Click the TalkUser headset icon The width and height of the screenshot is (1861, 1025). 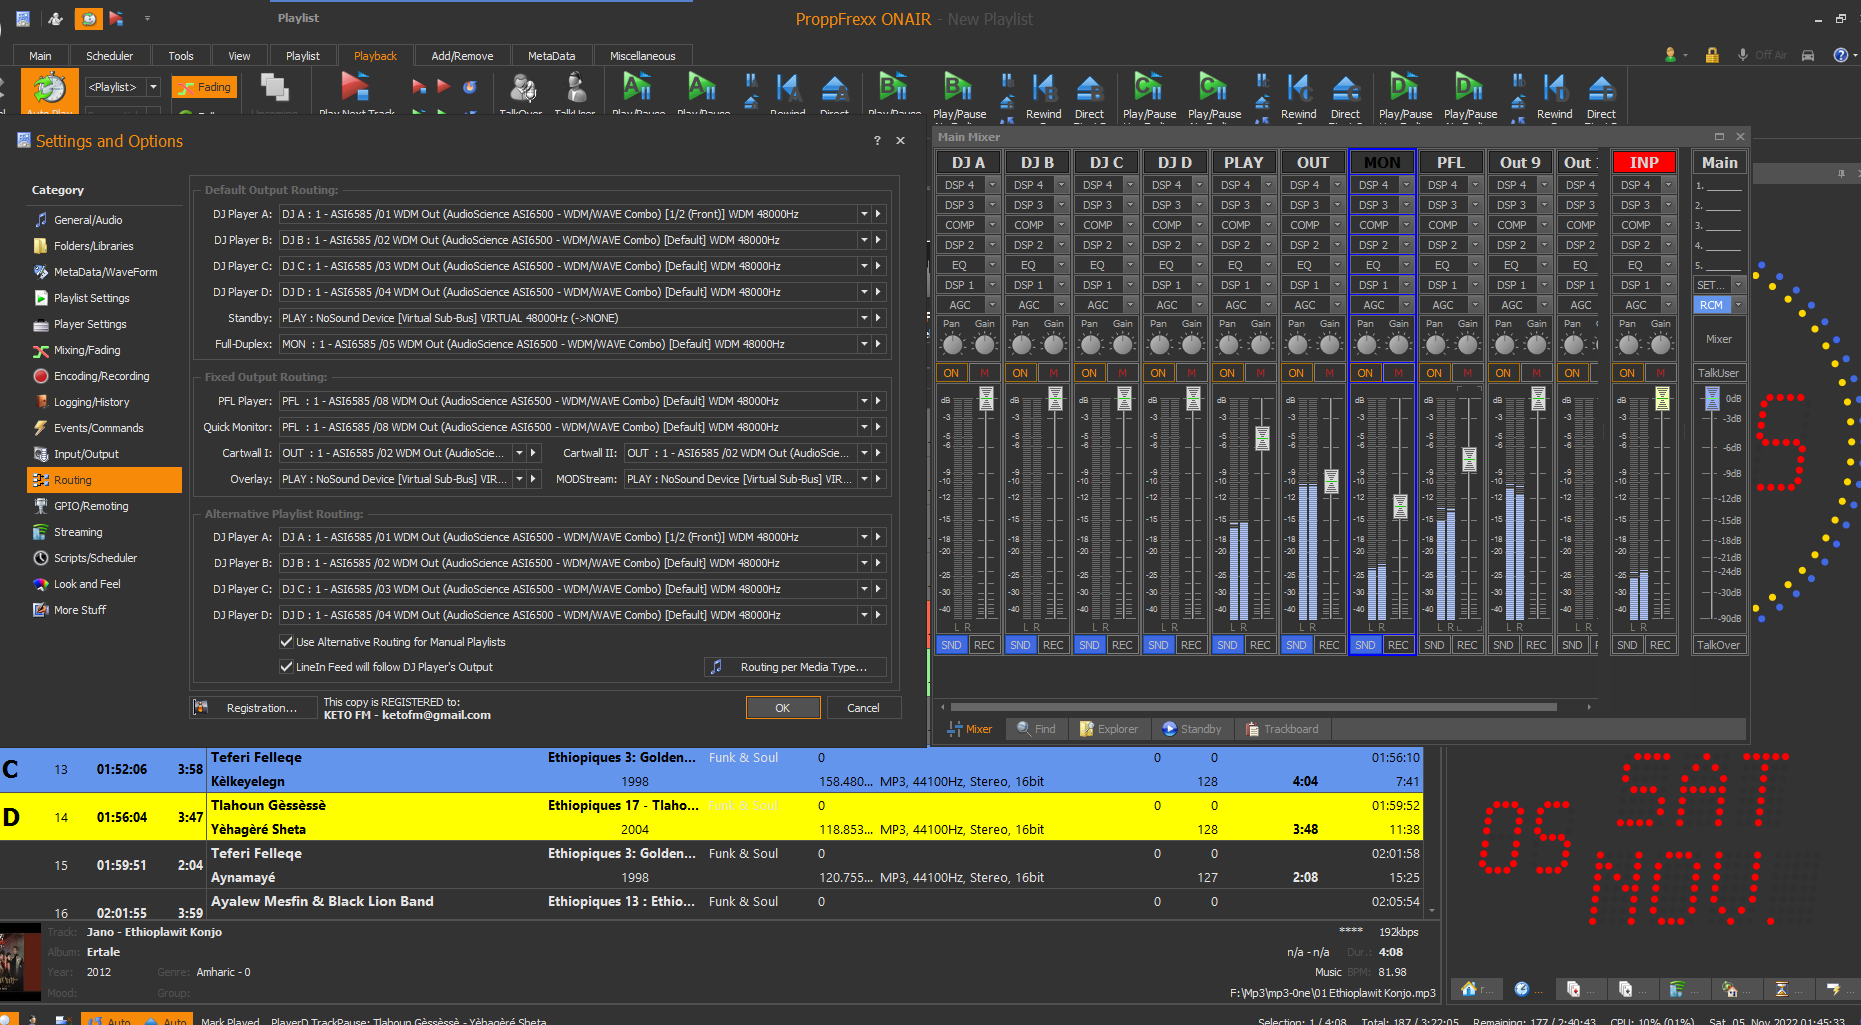pos(576,88)
